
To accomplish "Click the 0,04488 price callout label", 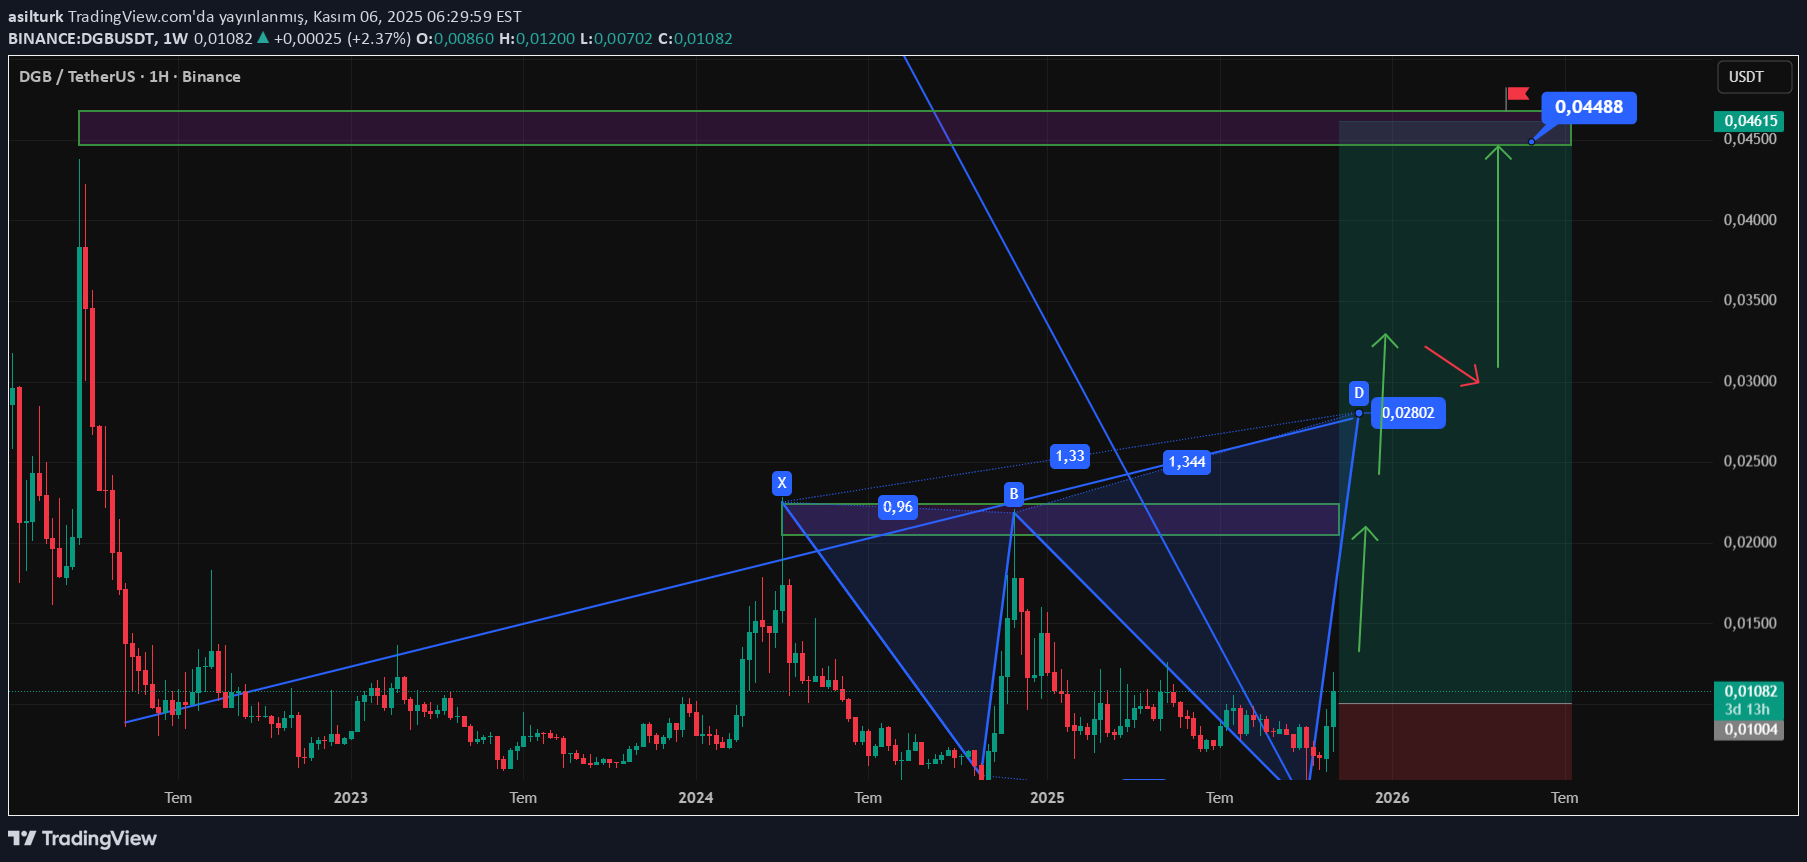I will point(1589,107).
